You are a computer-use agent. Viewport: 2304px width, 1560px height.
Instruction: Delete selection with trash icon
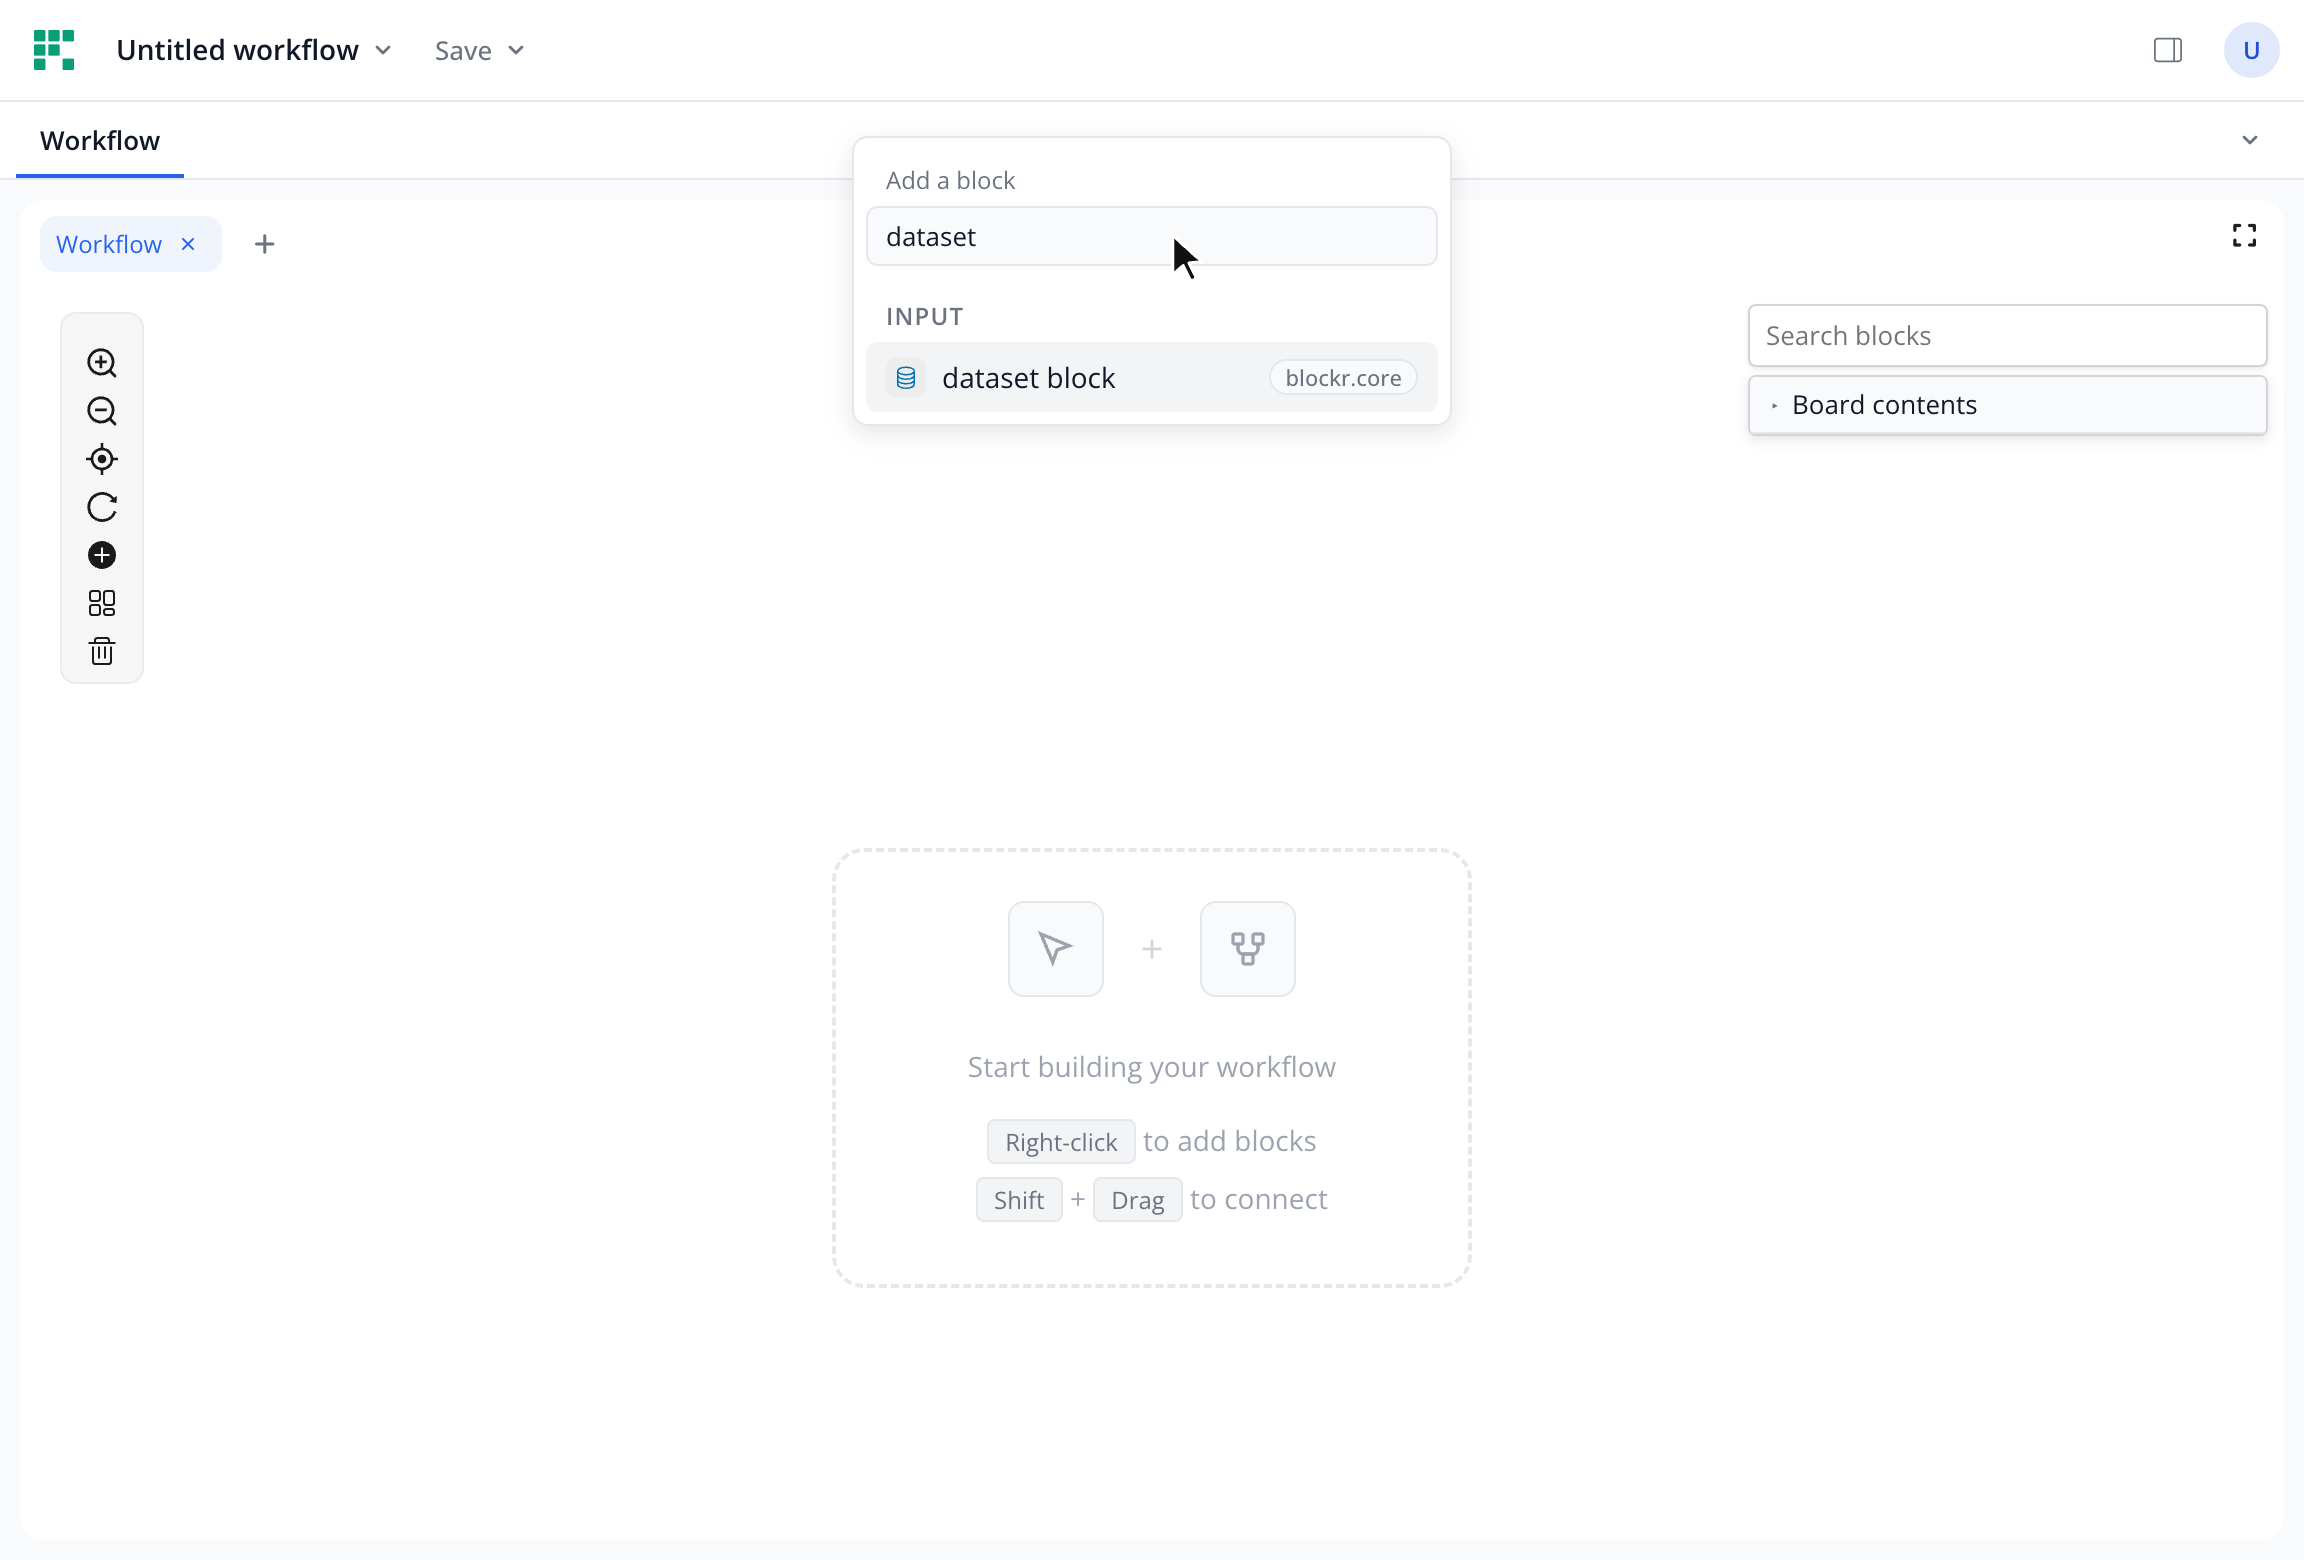pos(102,651)
